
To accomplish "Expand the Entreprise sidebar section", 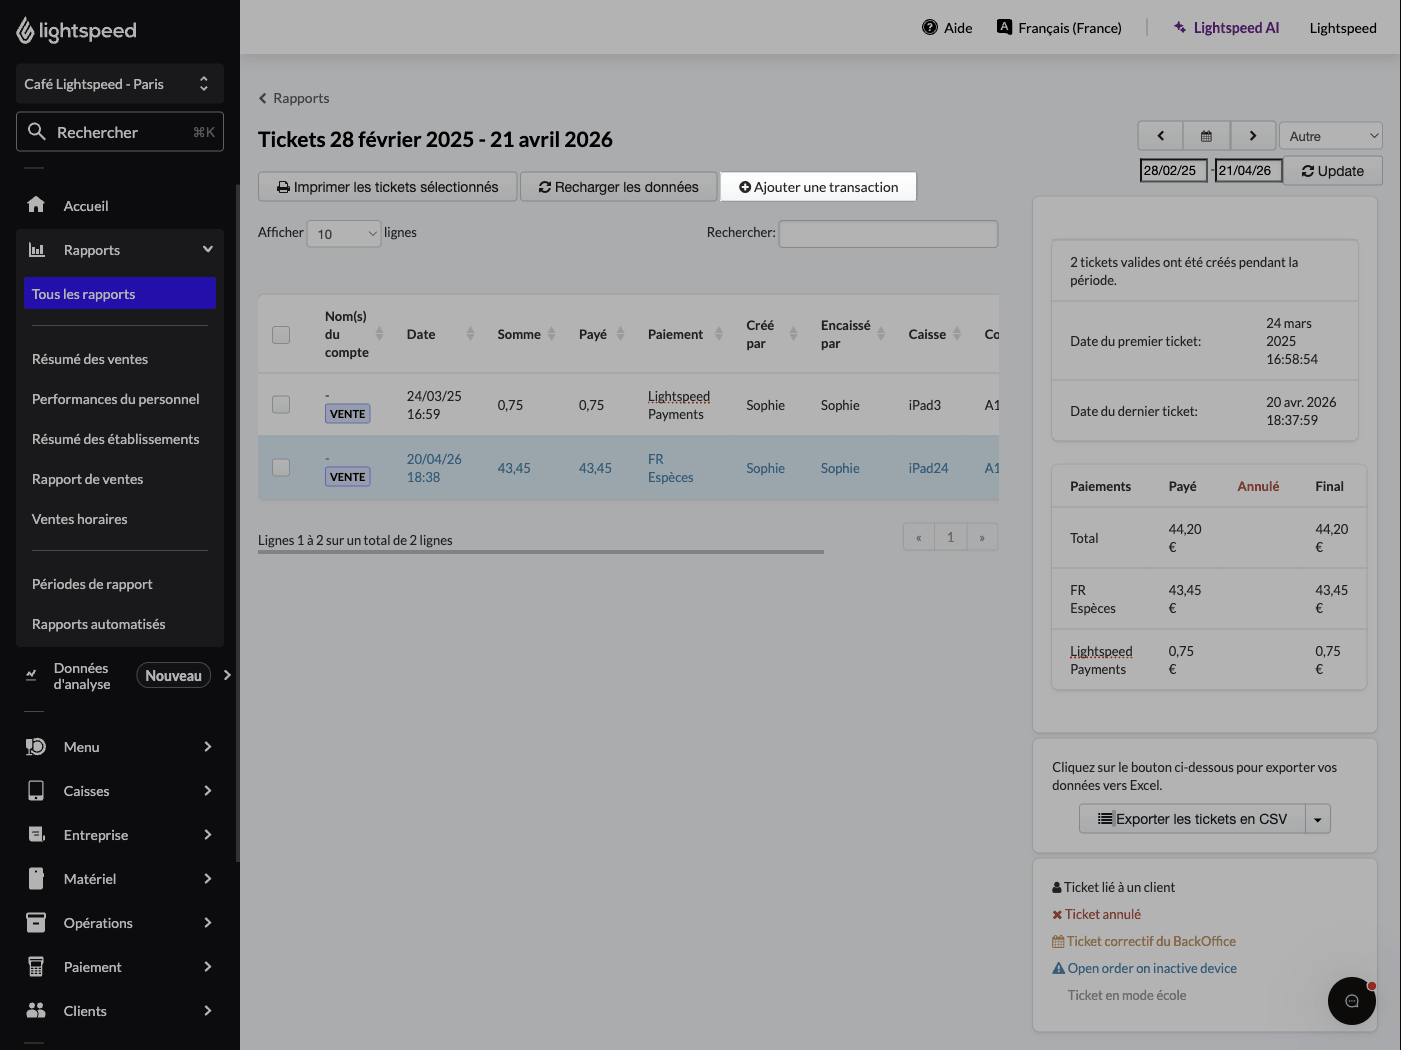I will tap(208, 835).
